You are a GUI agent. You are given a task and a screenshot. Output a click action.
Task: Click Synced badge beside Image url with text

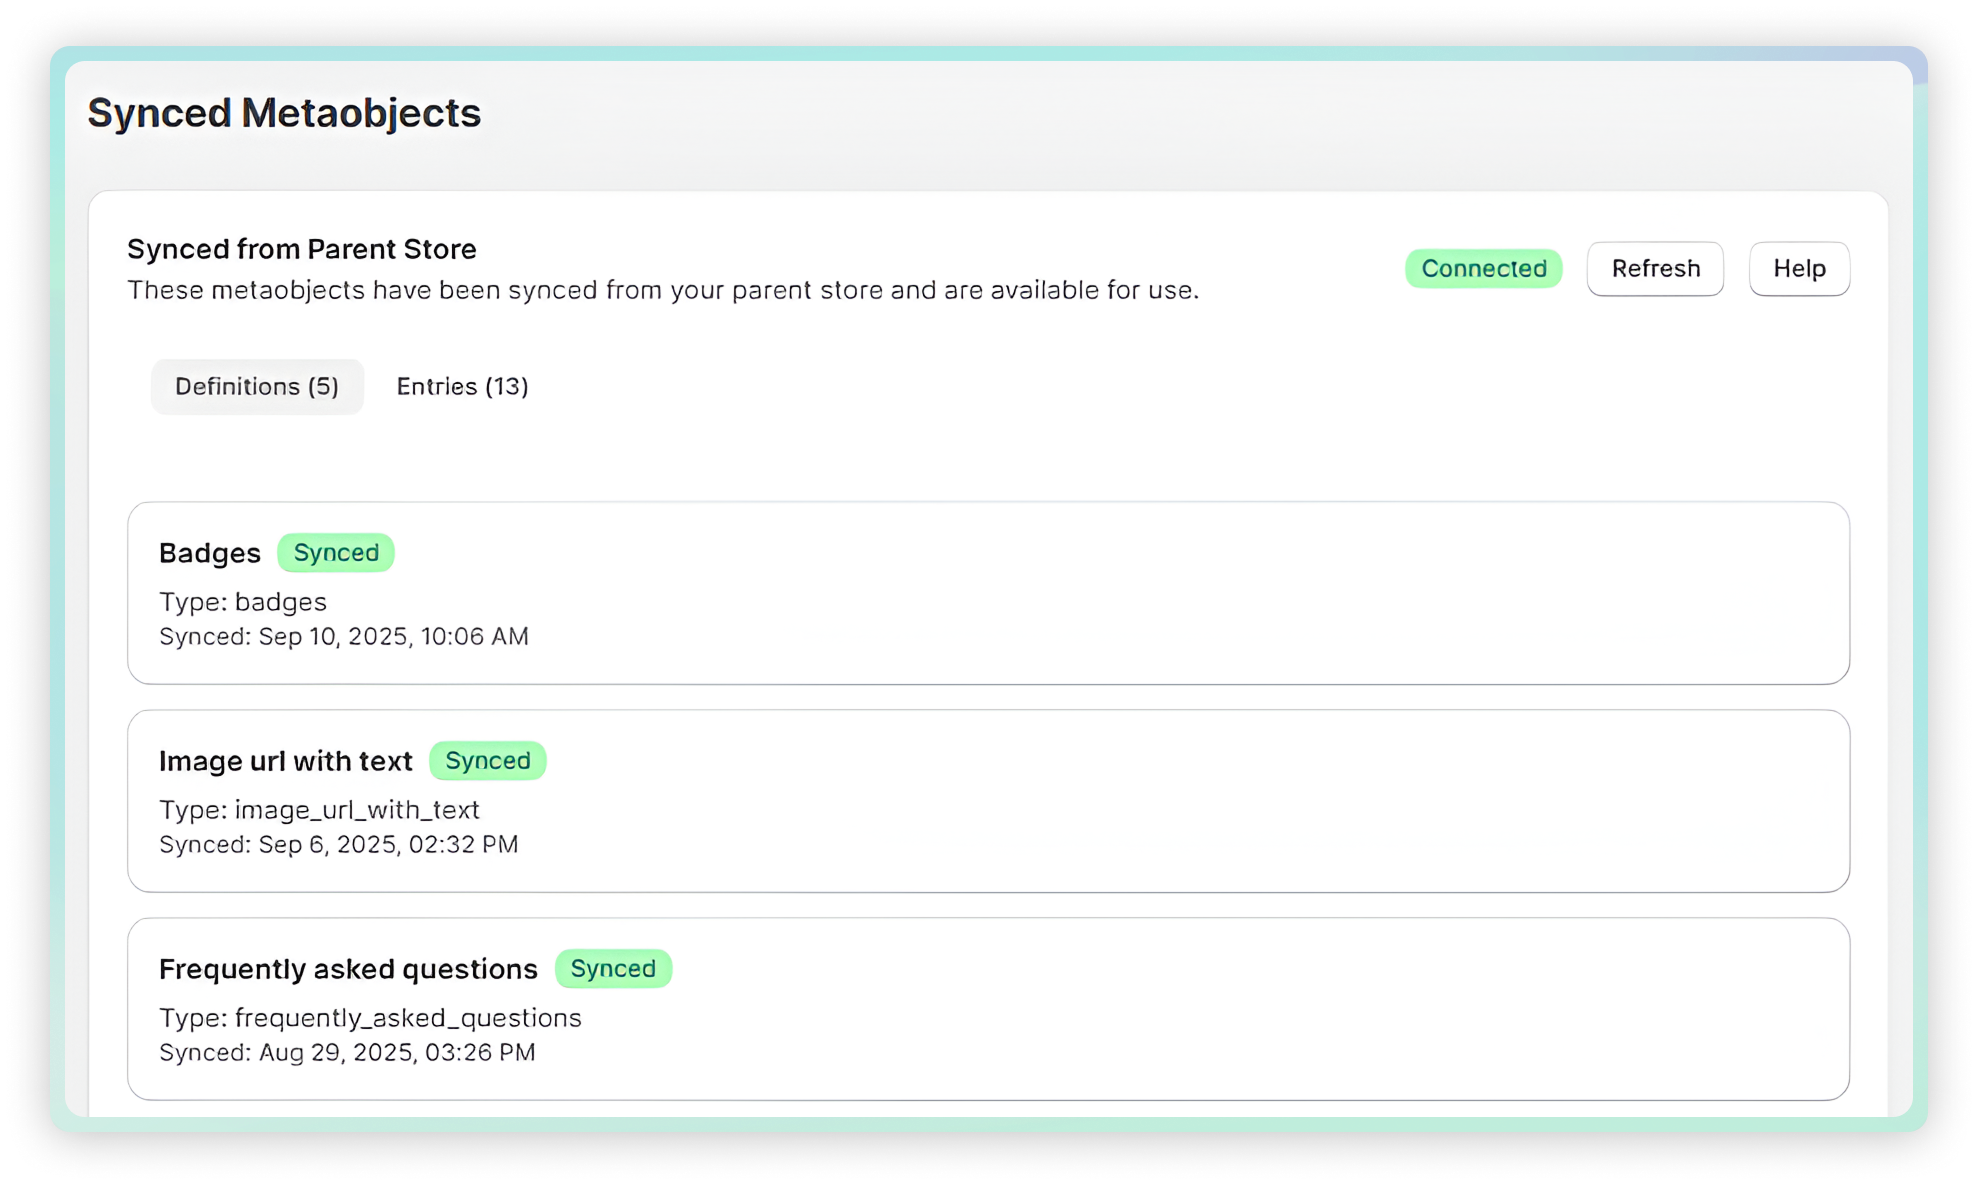[488, 761]
